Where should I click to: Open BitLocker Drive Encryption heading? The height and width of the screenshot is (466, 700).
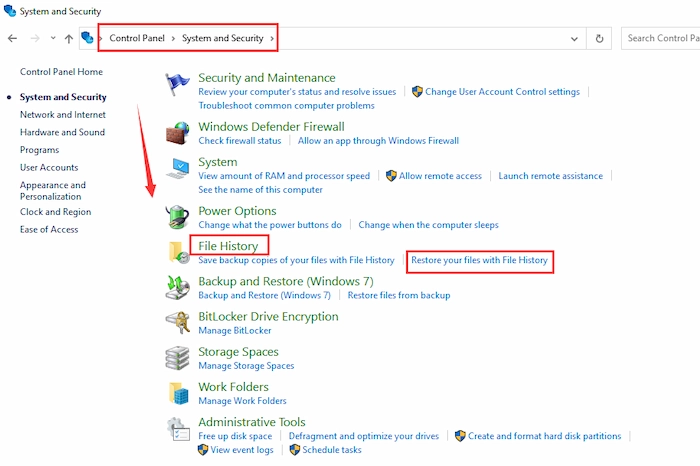tap(268, 316)
